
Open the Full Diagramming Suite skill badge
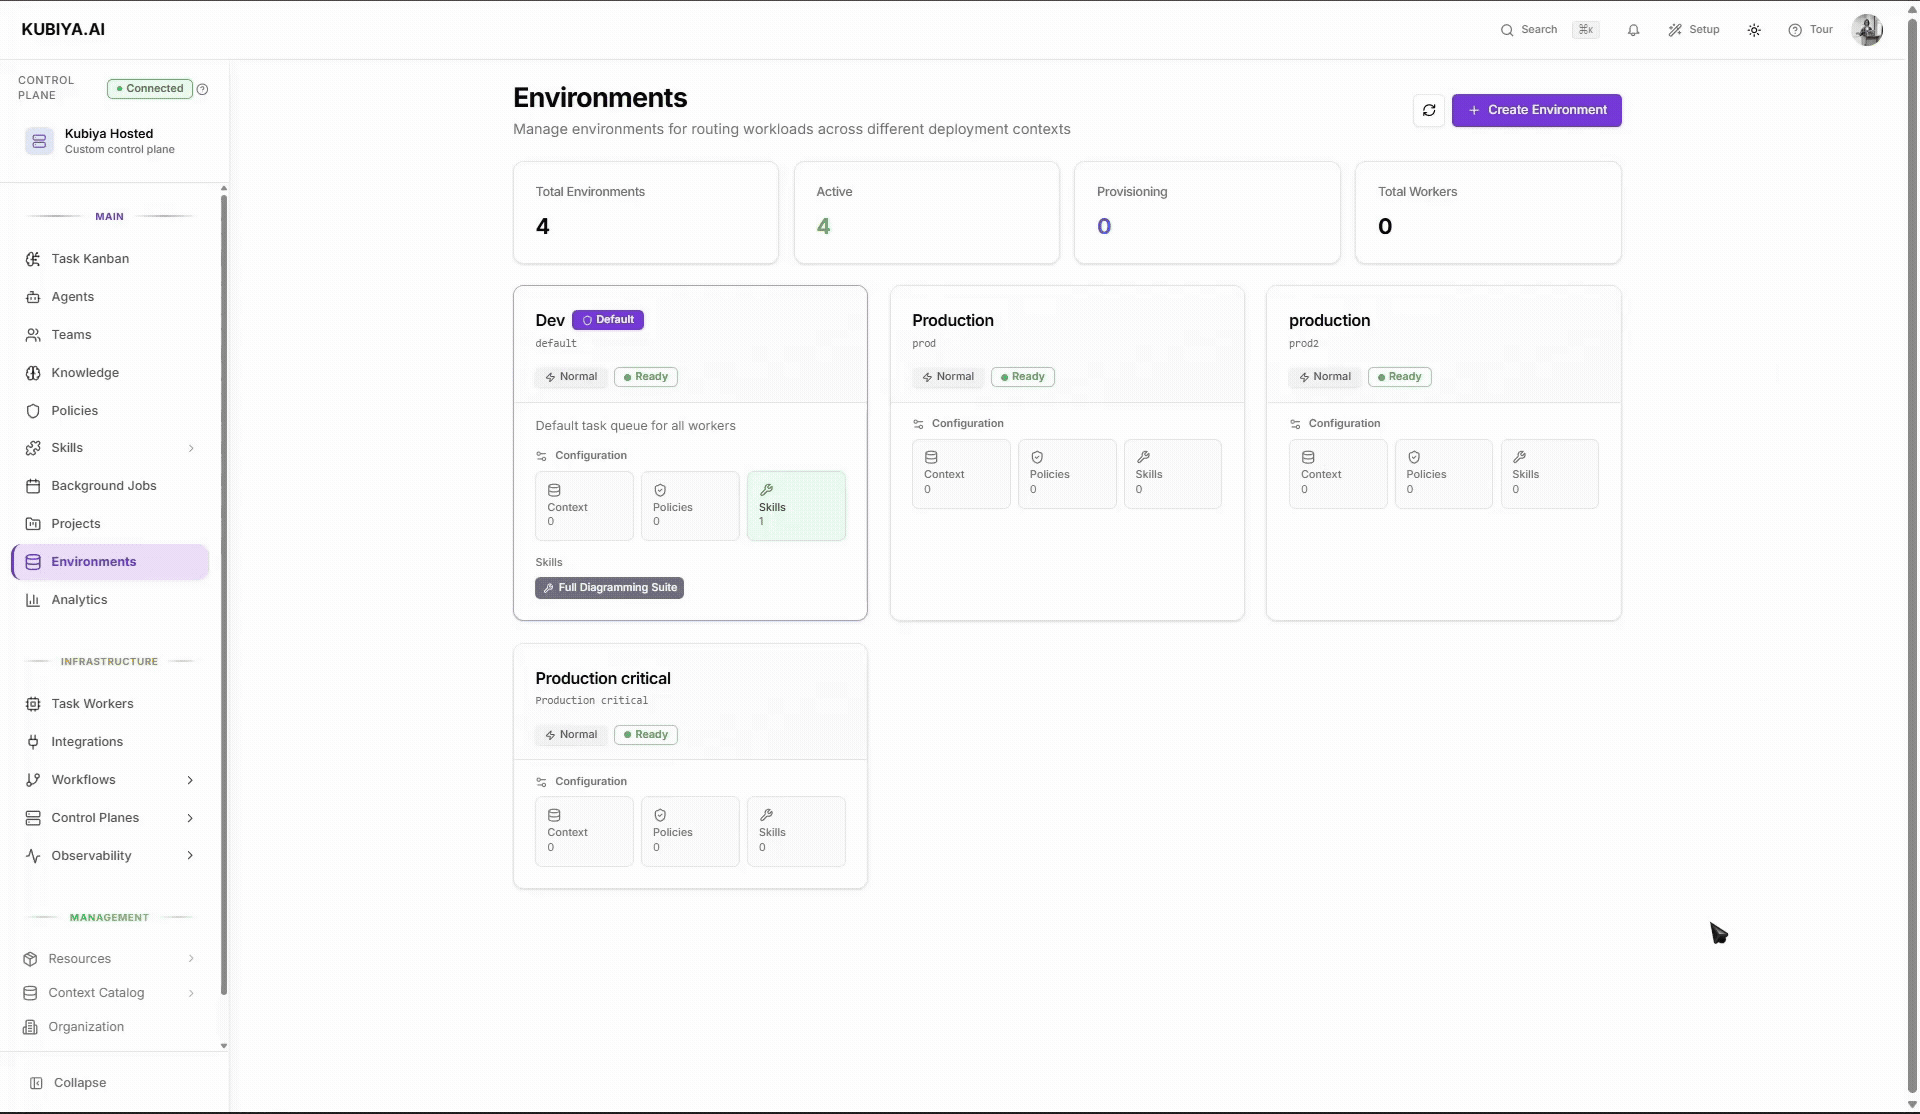point(609,587)
